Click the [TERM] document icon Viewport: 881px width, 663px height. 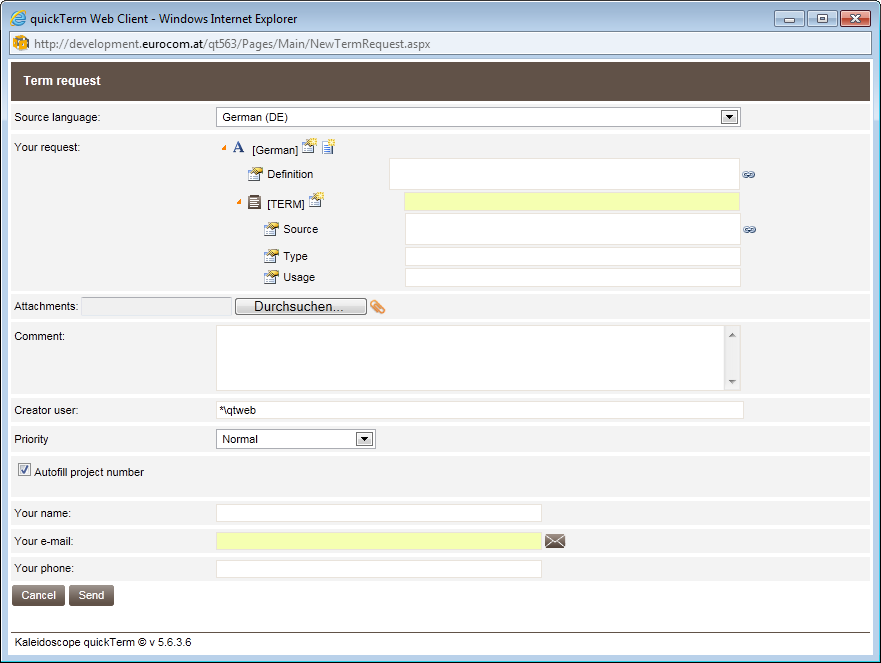tap(255, 202)
